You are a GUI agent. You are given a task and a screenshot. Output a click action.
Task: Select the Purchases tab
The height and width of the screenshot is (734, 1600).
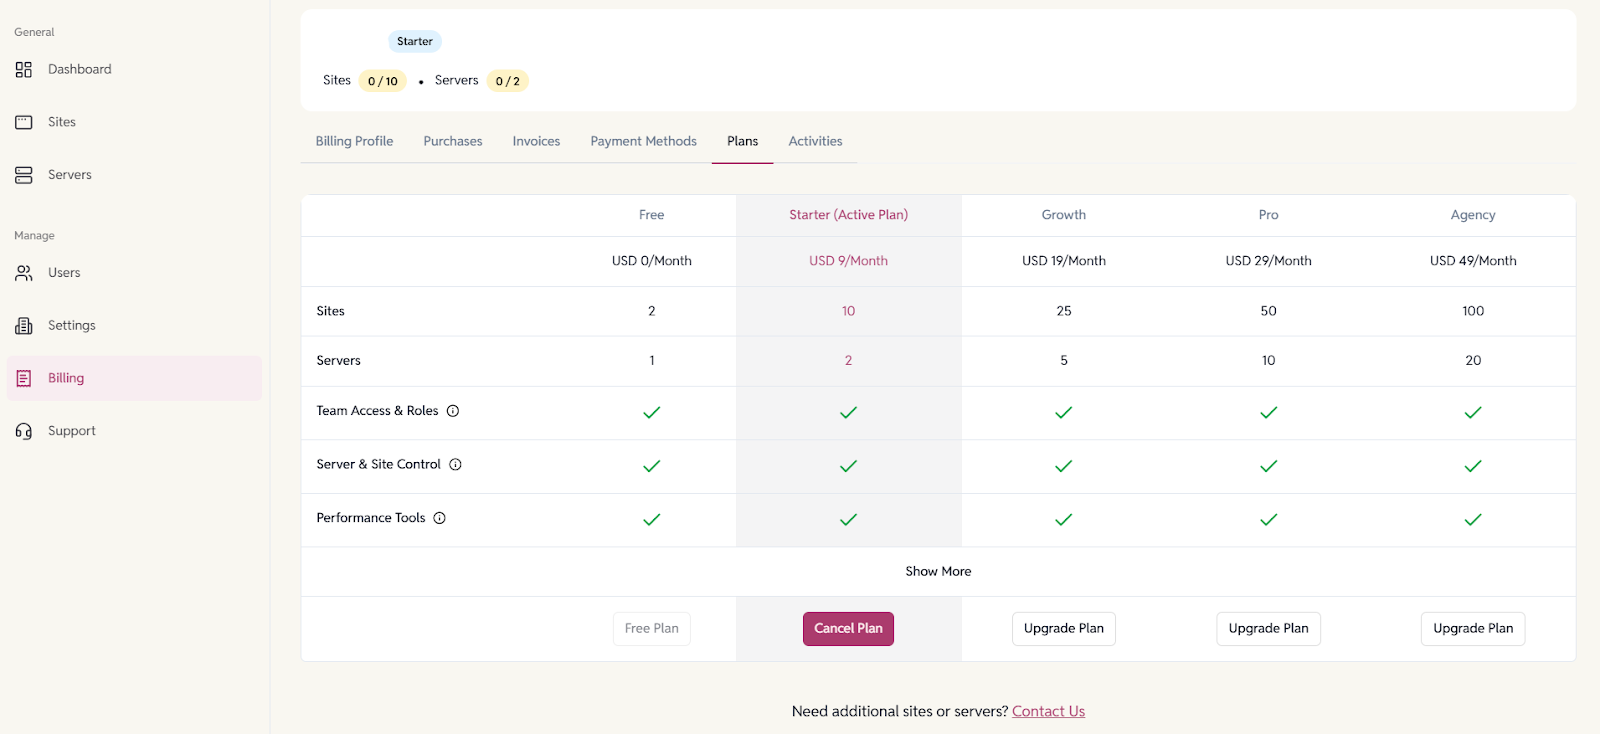(x=452, y=141)
